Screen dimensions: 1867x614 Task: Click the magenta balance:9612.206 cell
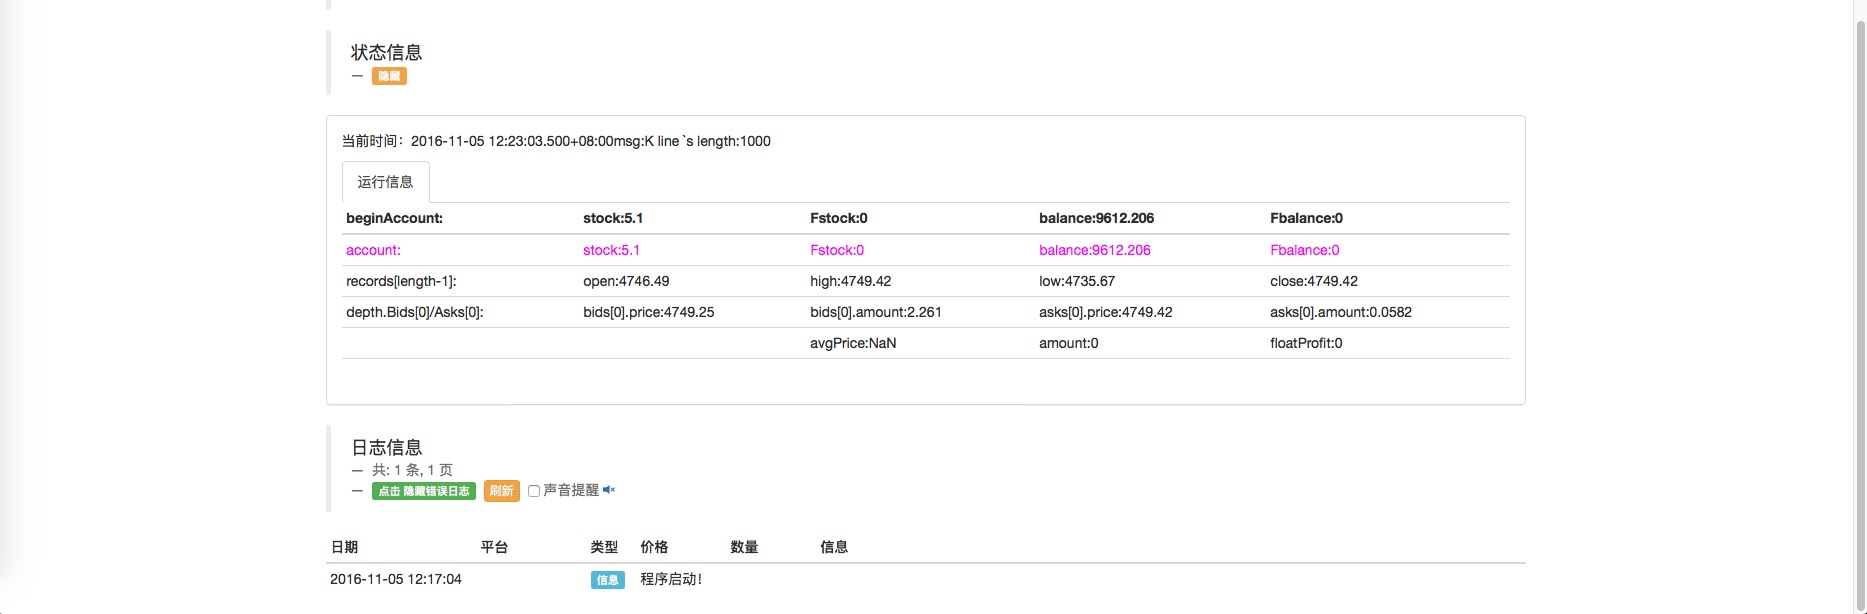pyautogui.click(x=1095, y=250)
